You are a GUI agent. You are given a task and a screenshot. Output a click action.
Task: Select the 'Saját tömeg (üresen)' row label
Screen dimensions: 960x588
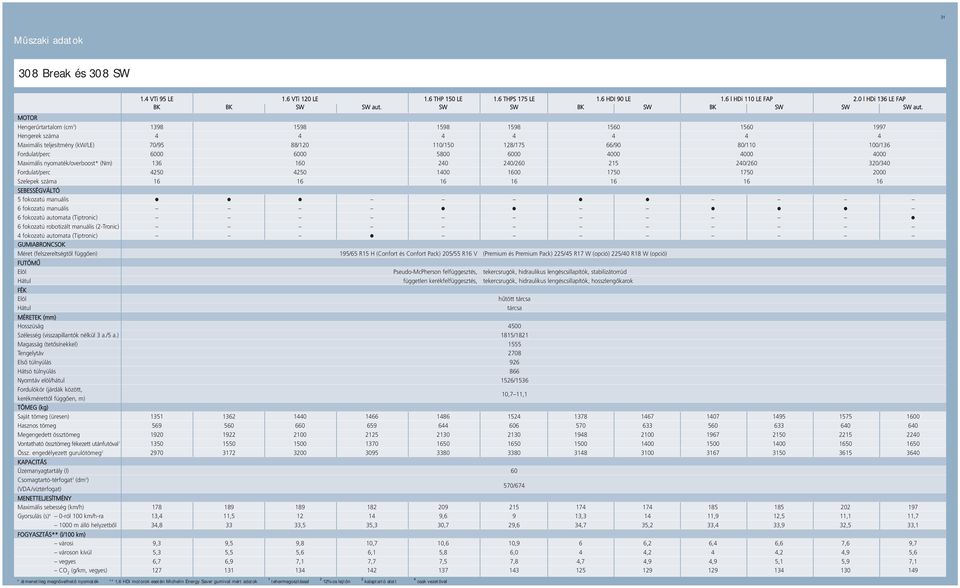(x=43, y=416)
